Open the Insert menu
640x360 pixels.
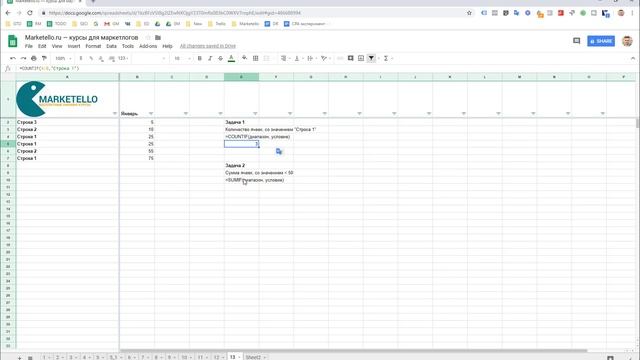[x=74, y=46]
